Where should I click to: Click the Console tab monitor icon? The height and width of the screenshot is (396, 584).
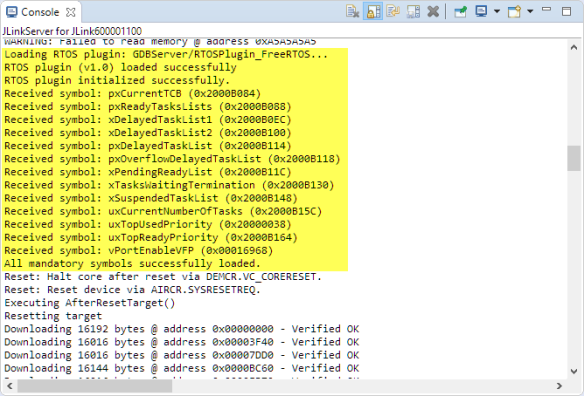pyautogui.click(x=12, y=12)
